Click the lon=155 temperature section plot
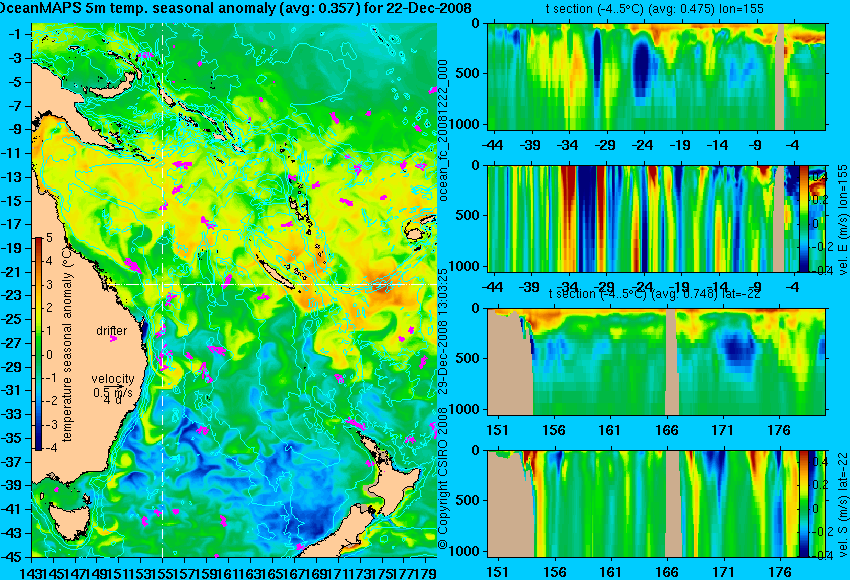The width and height of the screenshot is (850, 580). (656, 76)
